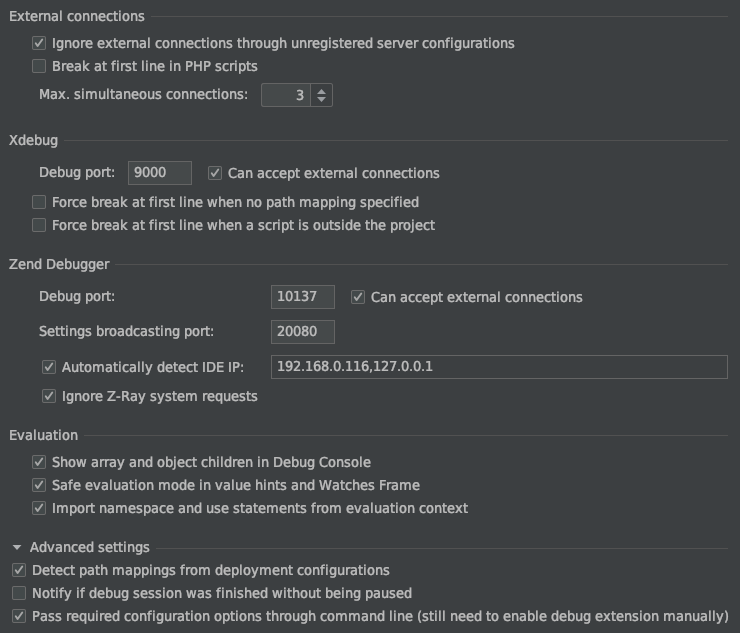Uncheck Safe evaluation mode in value hints
The width and height of the screenshot is (740, 633).
[39, 485]
